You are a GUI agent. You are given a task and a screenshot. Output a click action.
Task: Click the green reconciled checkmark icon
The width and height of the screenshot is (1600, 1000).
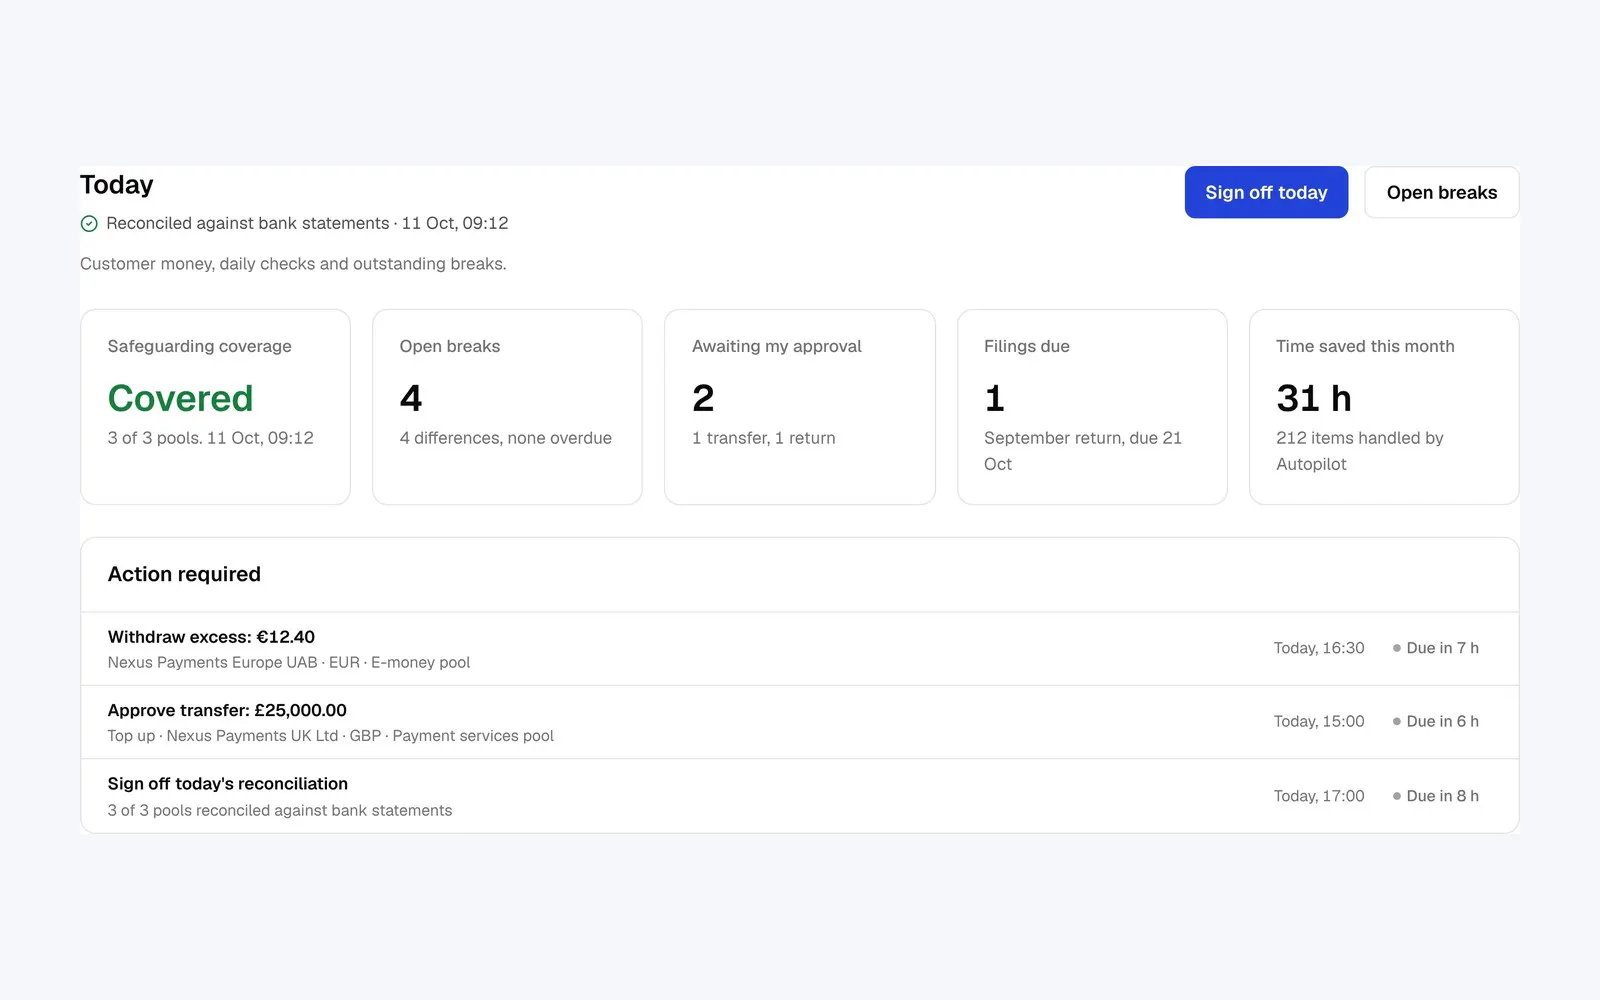tap(89, 224)
